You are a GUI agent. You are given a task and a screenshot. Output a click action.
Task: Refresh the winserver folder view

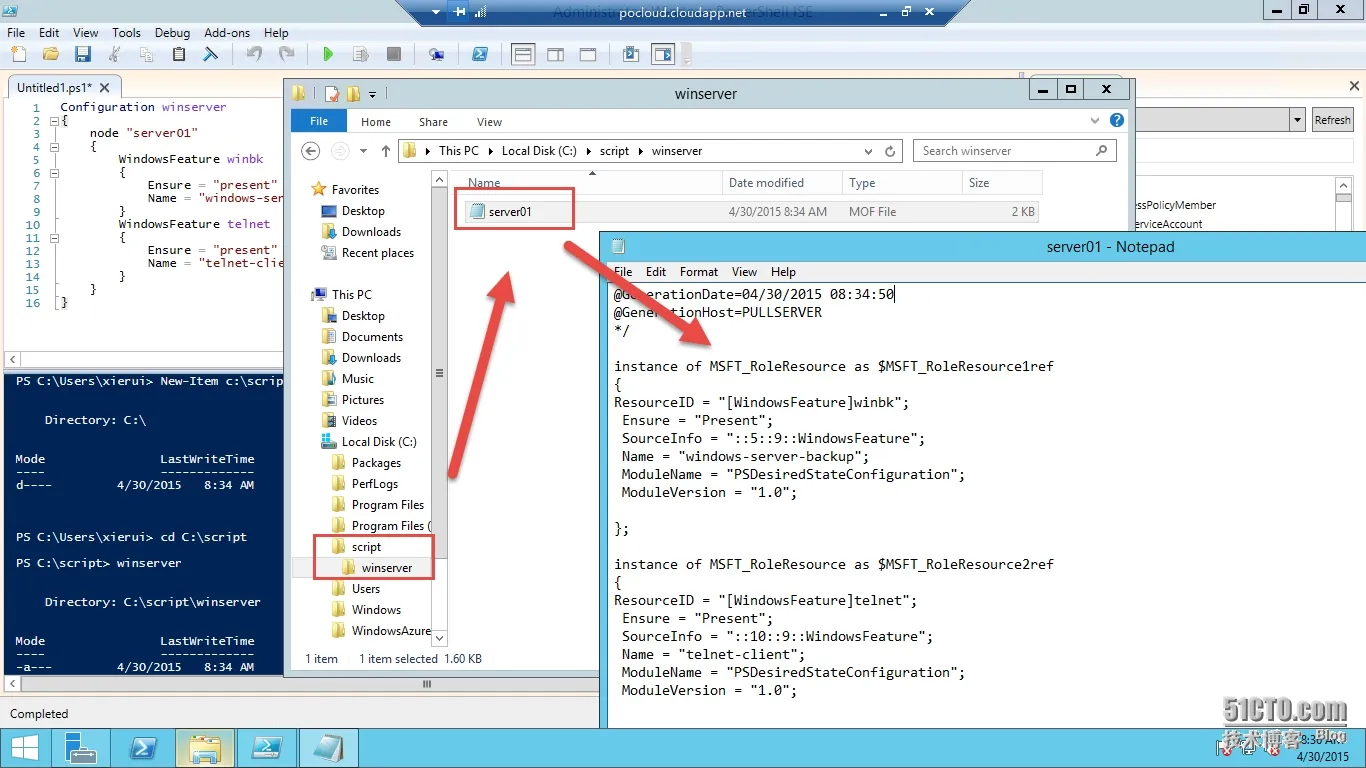point(890,151)
